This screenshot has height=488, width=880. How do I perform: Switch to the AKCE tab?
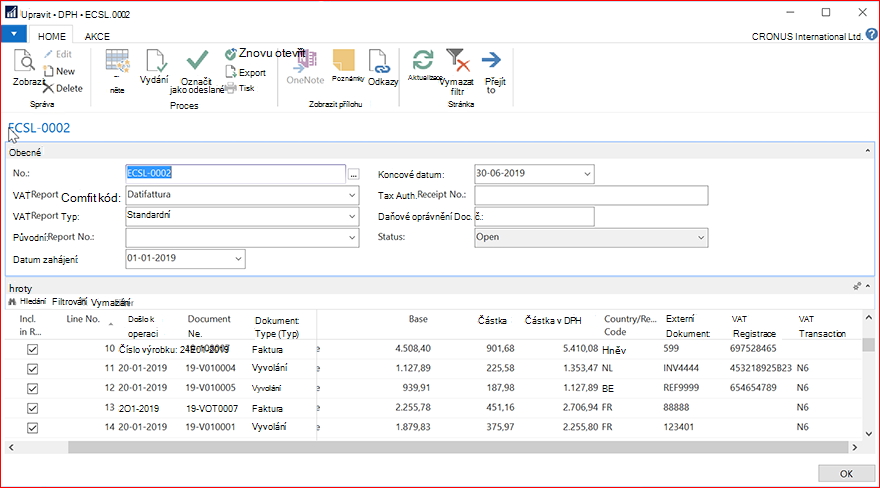tap(97, 36)
